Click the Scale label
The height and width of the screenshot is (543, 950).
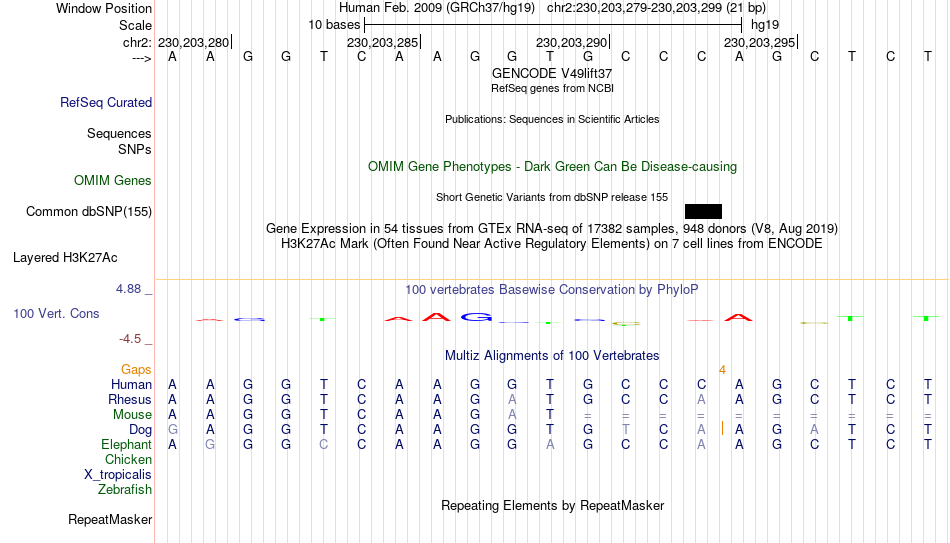click(x=136, y=25)
